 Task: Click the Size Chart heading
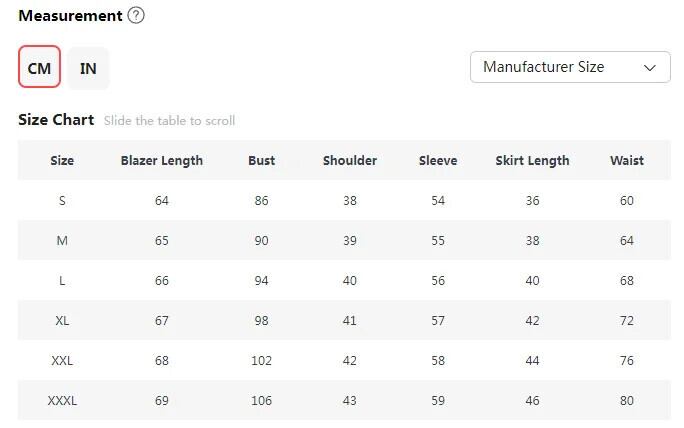point(56,120)
